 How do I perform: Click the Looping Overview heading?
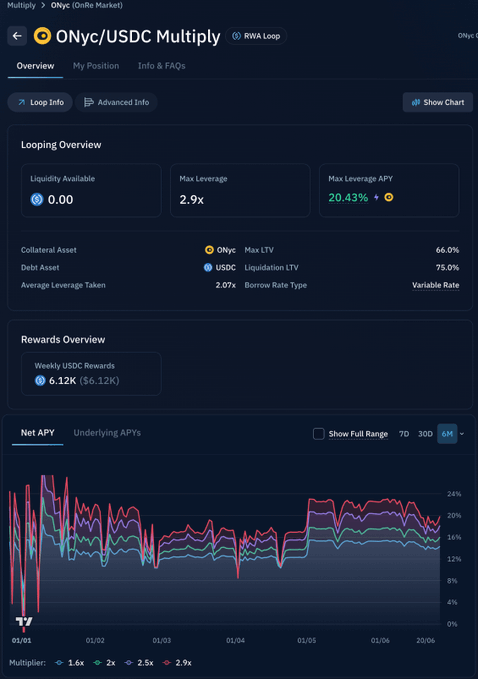tap(61, 145)
